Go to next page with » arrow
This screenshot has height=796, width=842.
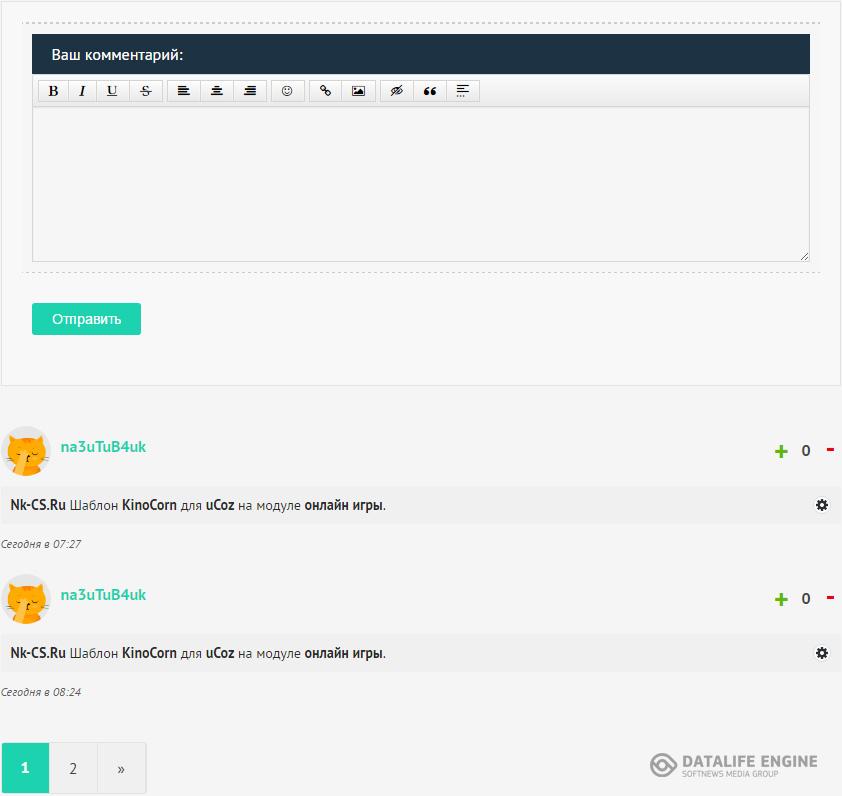click(121, 768)
